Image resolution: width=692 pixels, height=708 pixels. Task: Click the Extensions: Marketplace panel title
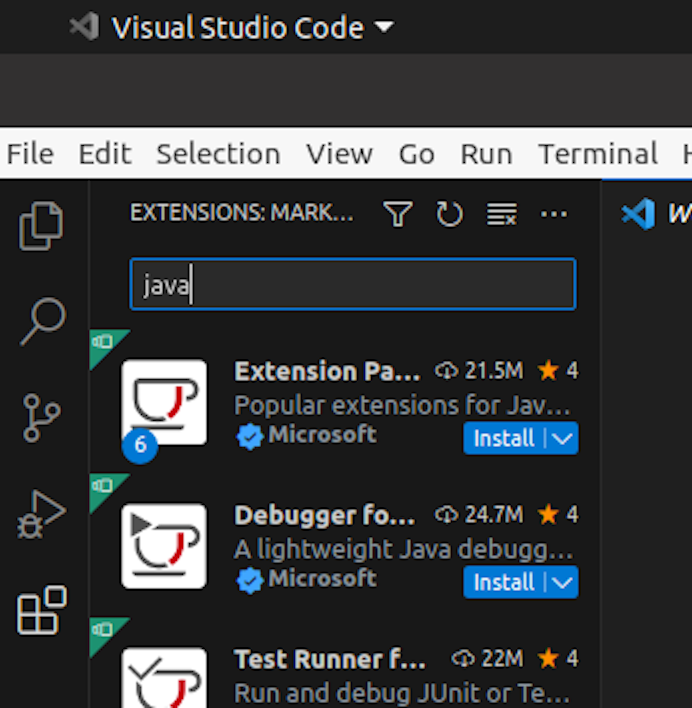[242, 212]
